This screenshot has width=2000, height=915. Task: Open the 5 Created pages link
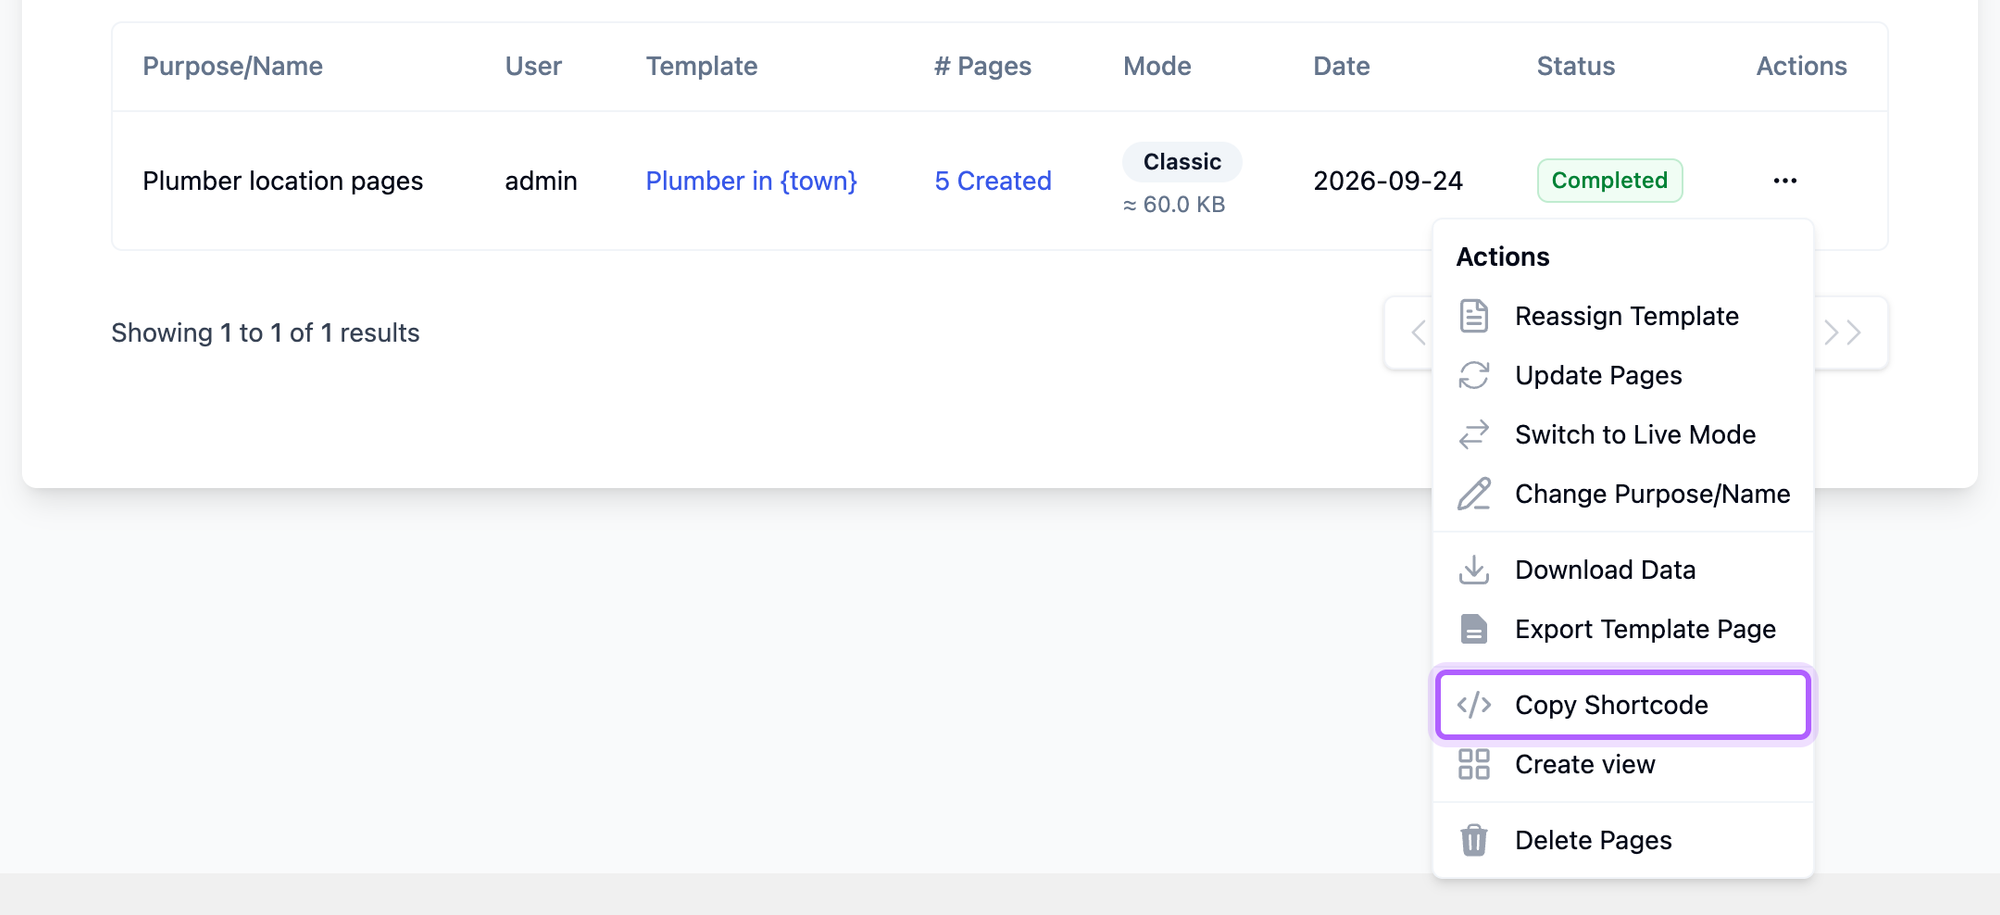point(993,181)
